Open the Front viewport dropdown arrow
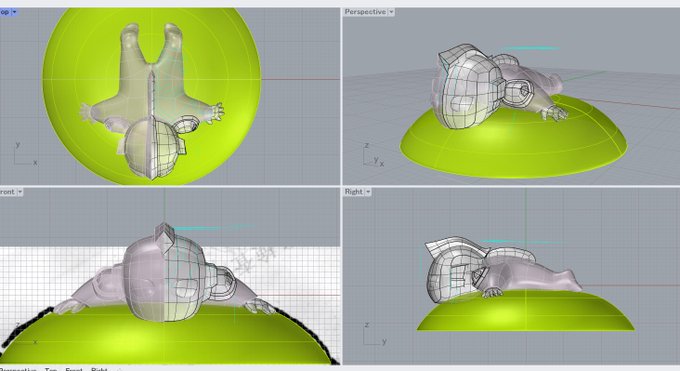 20,192
